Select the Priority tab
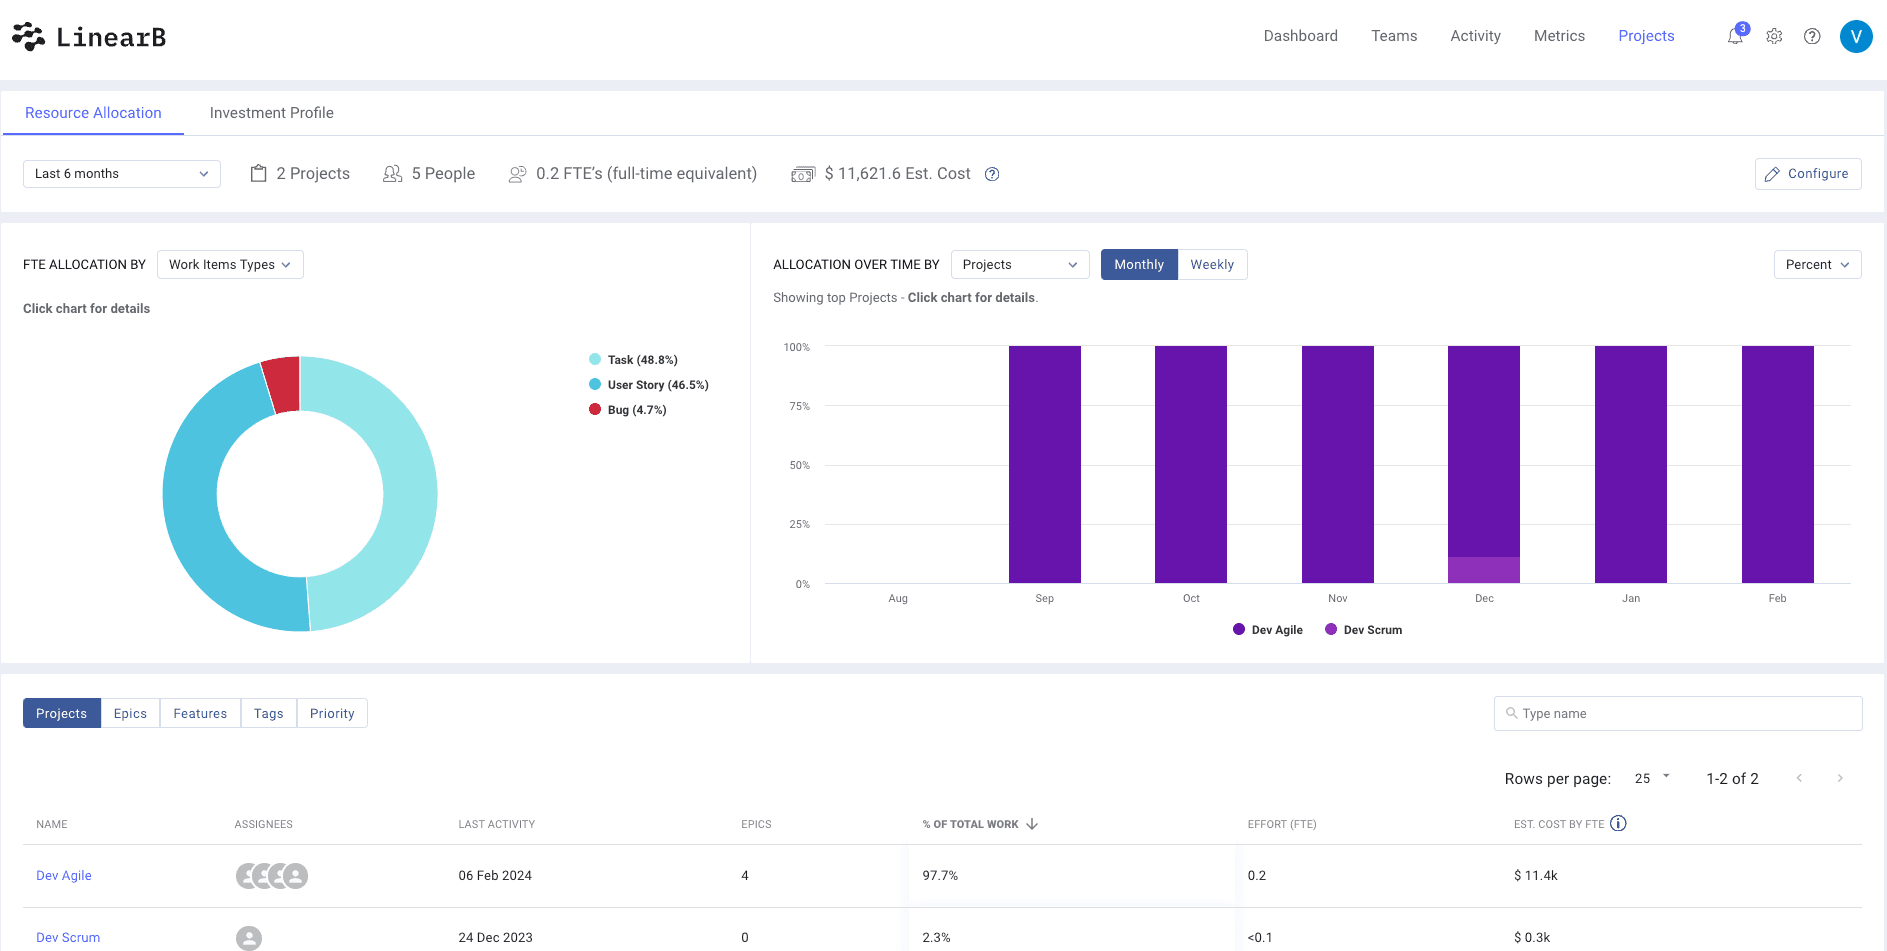1887x951 pixels. (x=332, y=713)
